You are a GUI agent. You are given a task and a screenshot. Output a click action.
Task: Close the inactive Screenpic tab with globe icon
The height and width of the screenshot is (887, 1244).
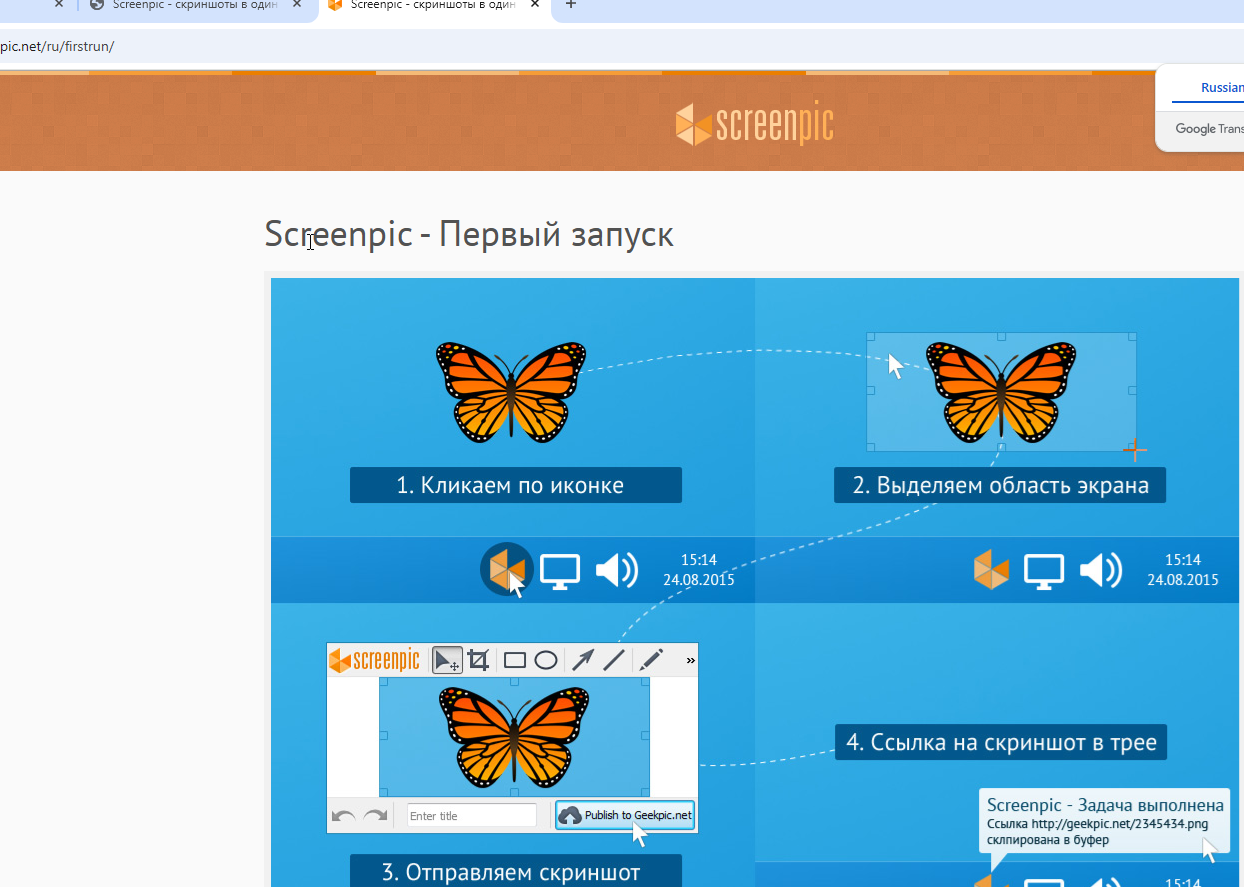298,4
